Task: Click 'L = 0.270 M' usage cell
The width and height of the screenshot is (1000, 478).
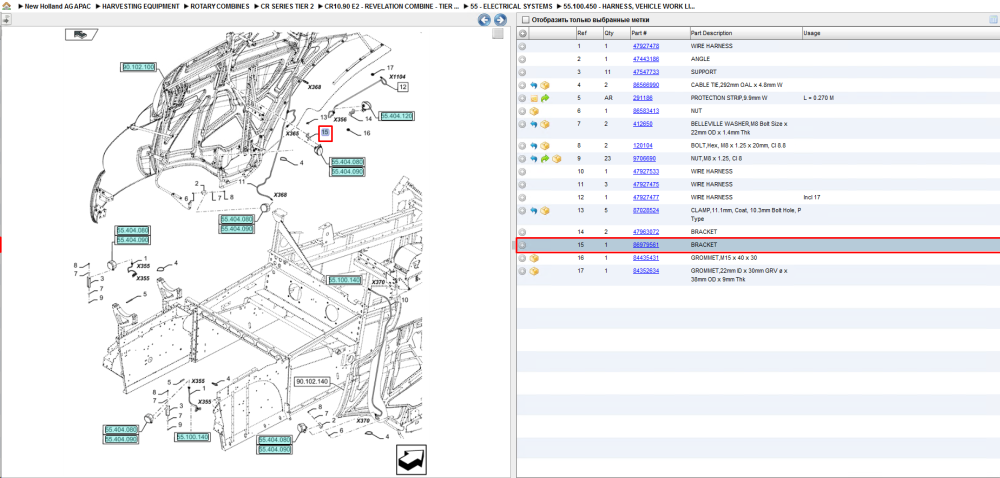Action: pos(819,98)
